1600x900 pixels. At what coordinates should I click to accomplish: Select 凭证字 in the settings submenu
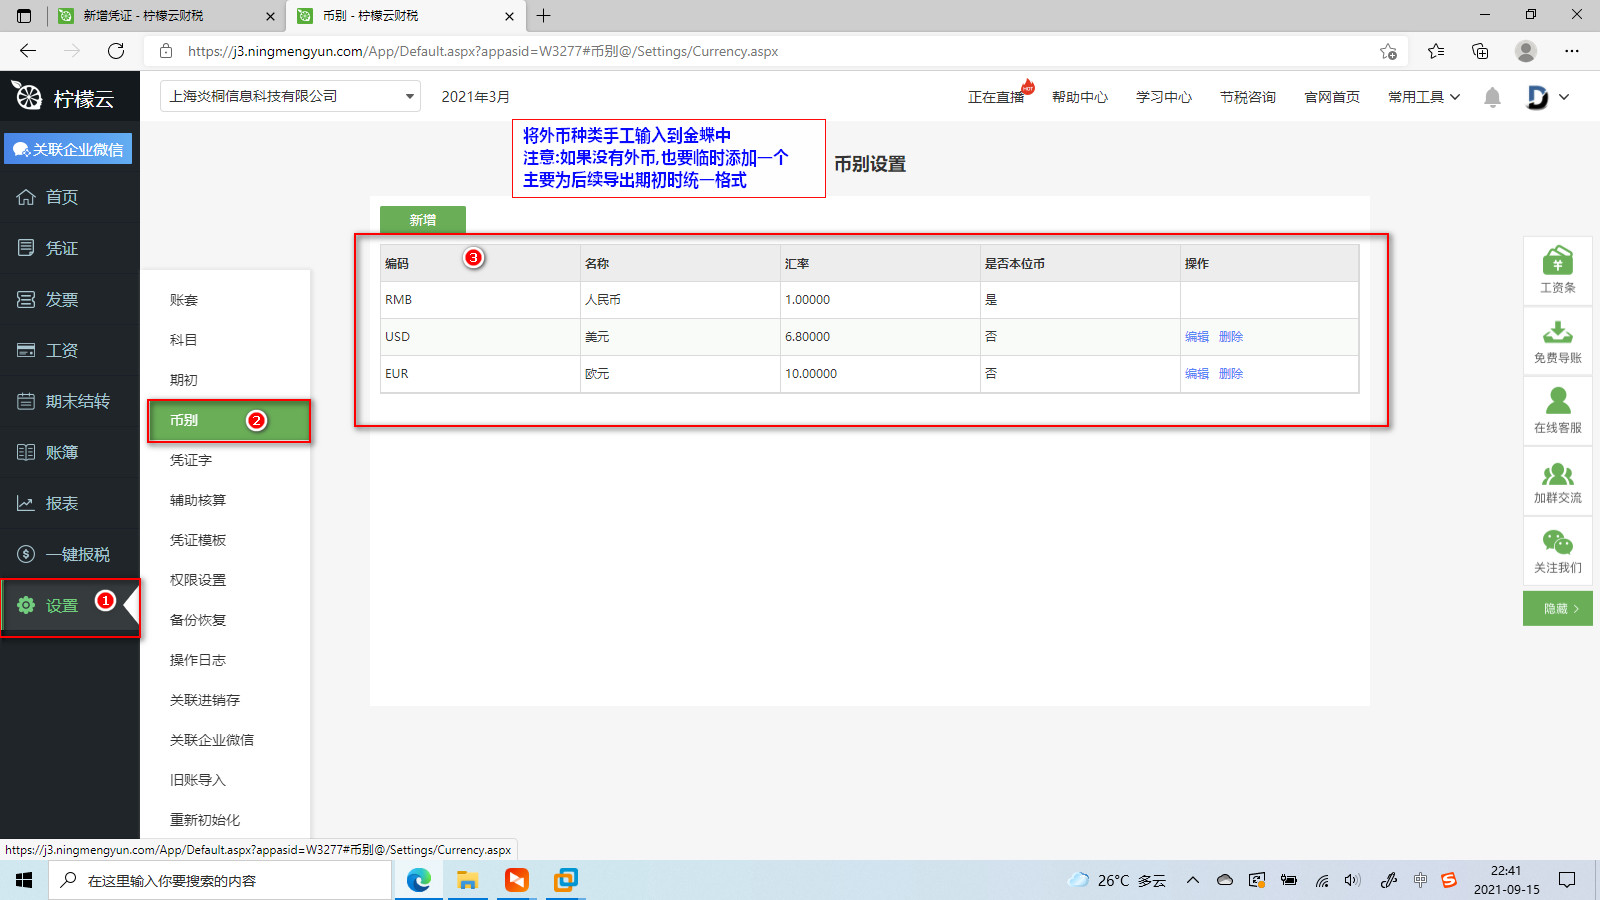pos(191,460)
